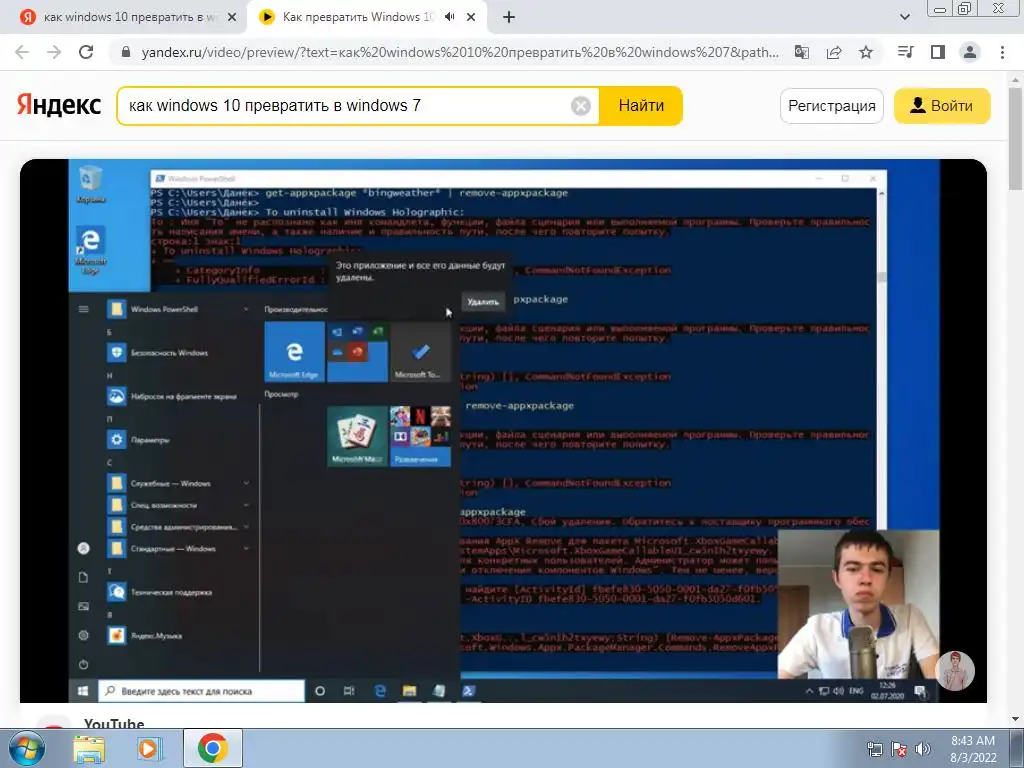Open the tab search dropdown chevron

pos(904,17)
